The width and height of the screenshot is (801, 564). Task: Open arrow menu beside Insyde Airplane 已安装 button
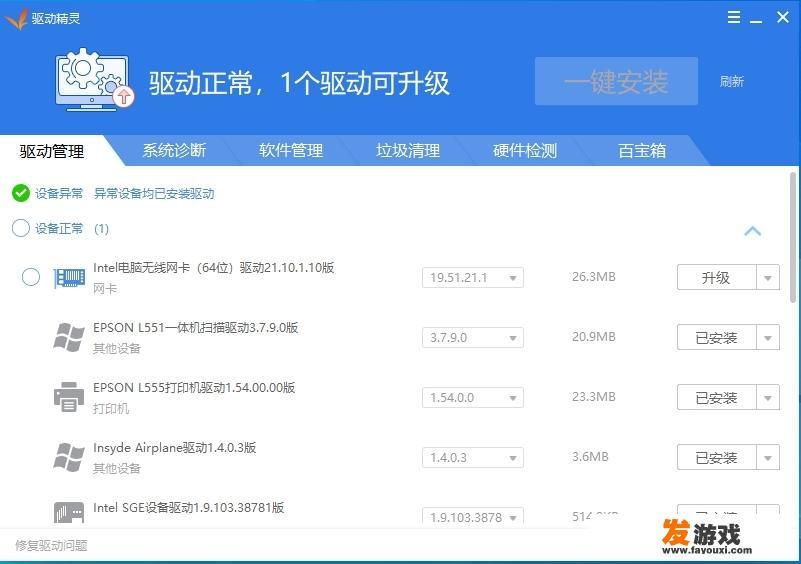(768, 457)
